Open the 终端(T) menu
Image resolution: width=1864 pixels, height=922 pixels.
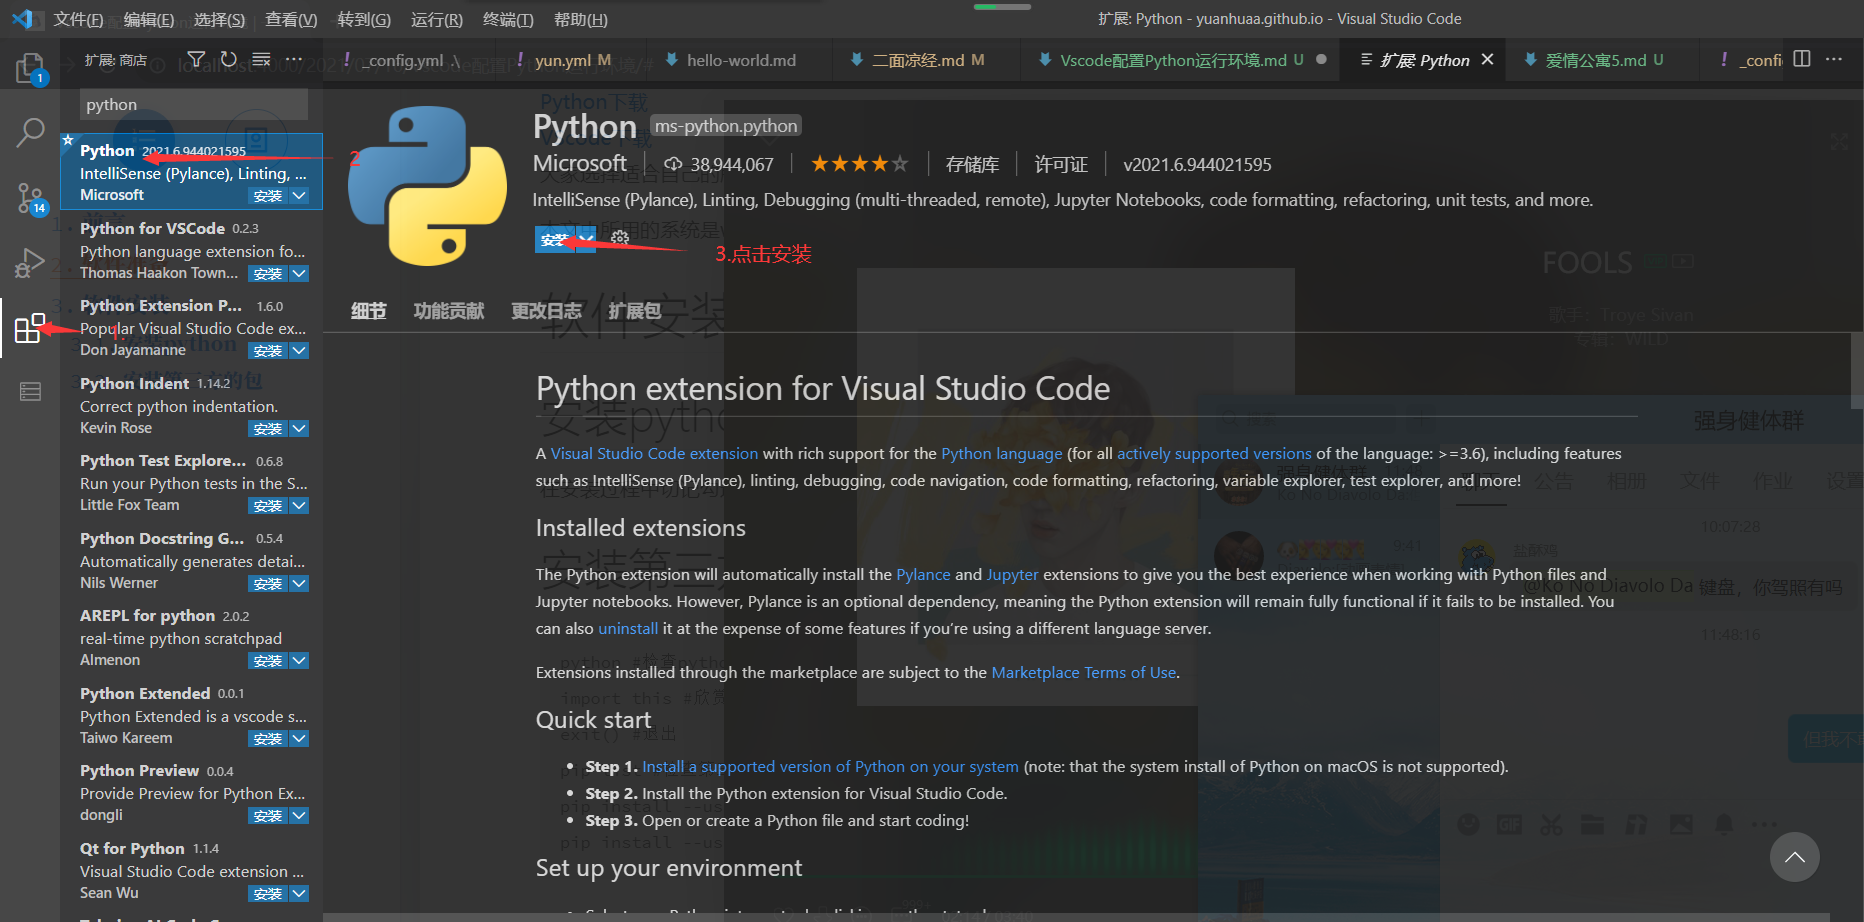(508, 19)
